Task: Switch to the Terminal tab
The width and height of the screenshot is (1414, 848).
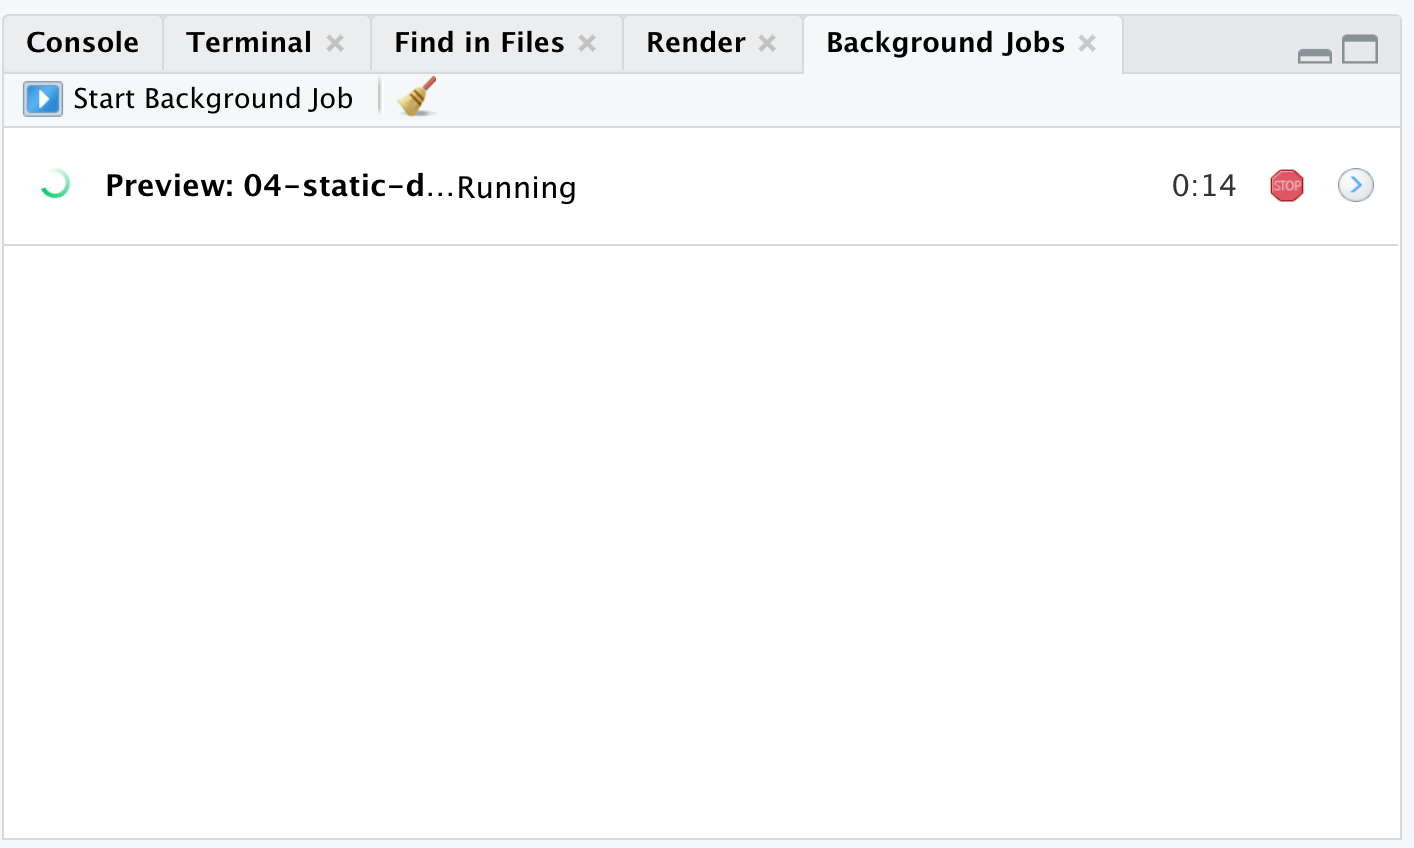Action: pos(249,43)
